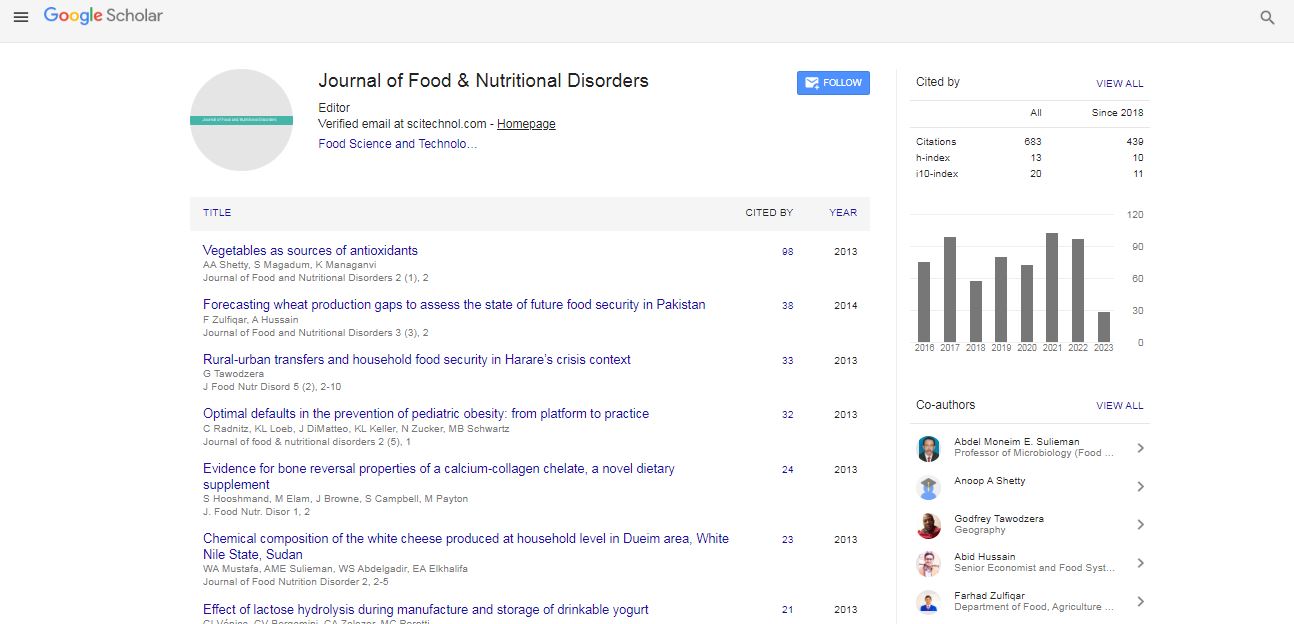Follow the Journal of Food & Nutritional Disorders
Viewport: 1294px width, 624px height.
click(x=833, y=83)
